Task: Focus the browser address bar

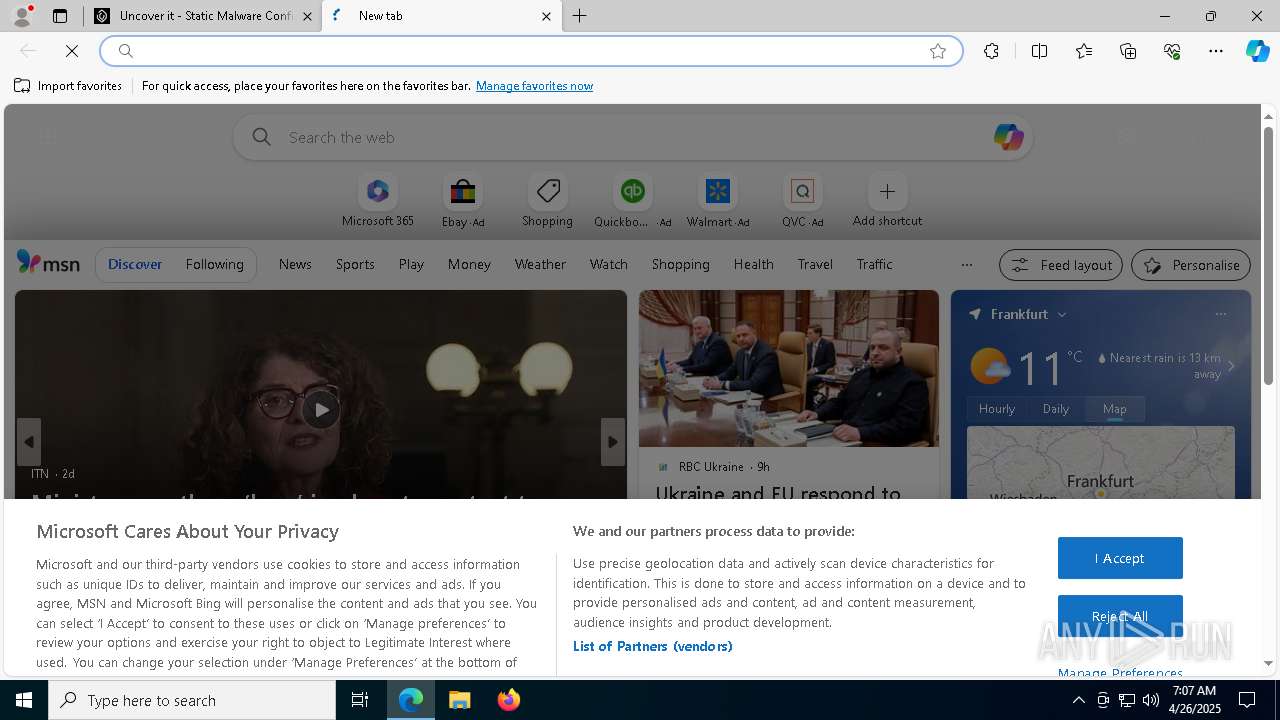Action: 530,51
